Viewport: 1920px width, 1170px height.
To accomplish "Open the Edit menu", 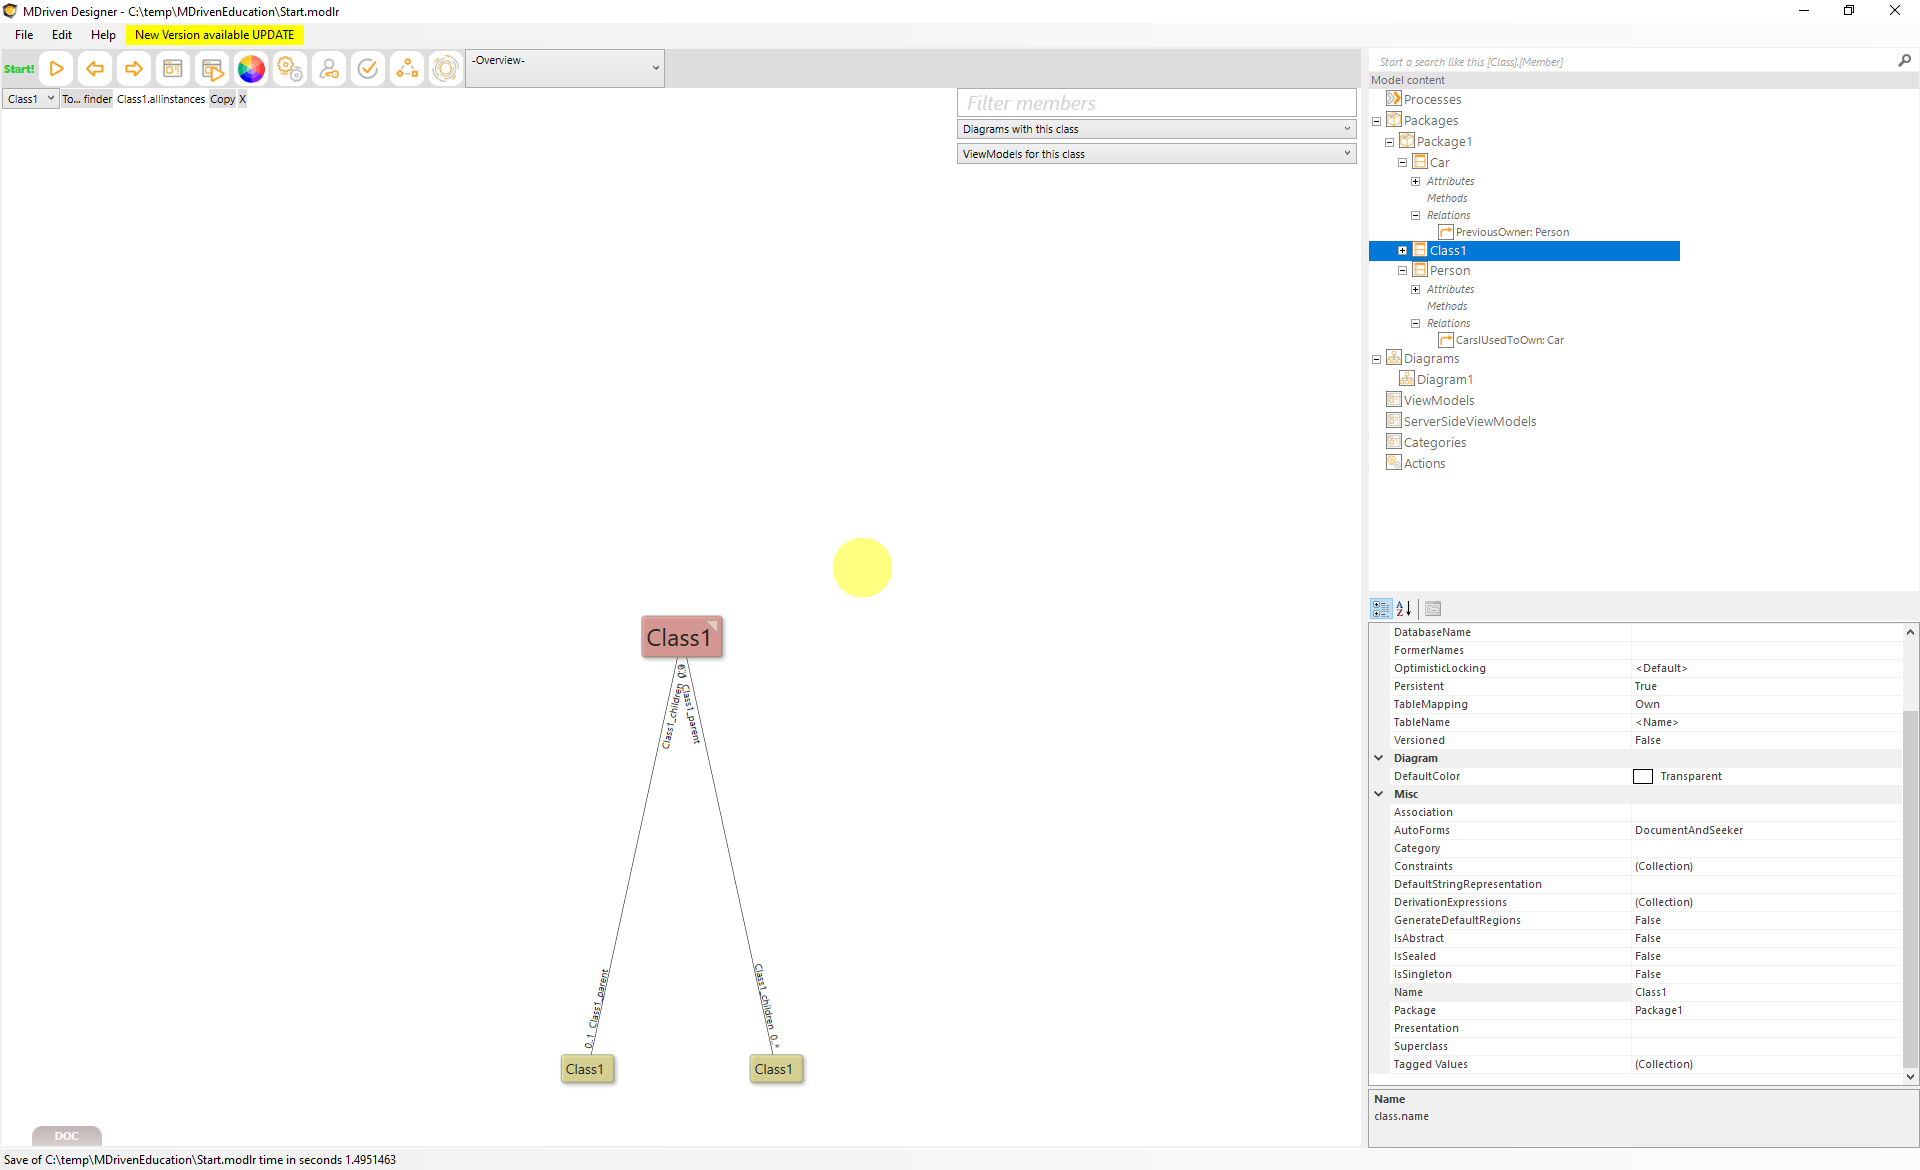I will pyautogui.click(x=62, y=35).
